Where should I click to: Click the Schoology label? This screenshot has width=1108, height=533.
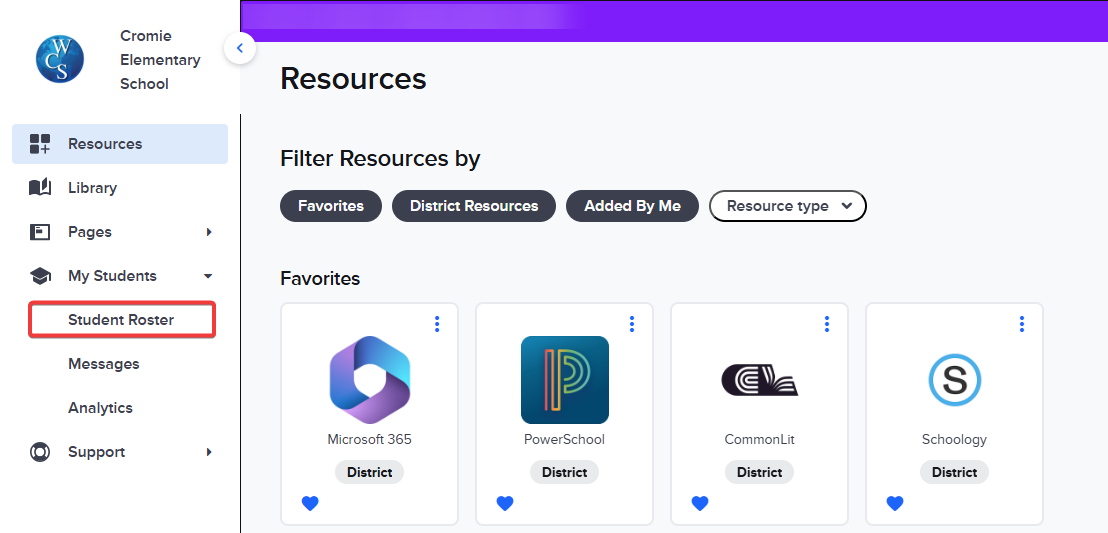tap(954, 439)
